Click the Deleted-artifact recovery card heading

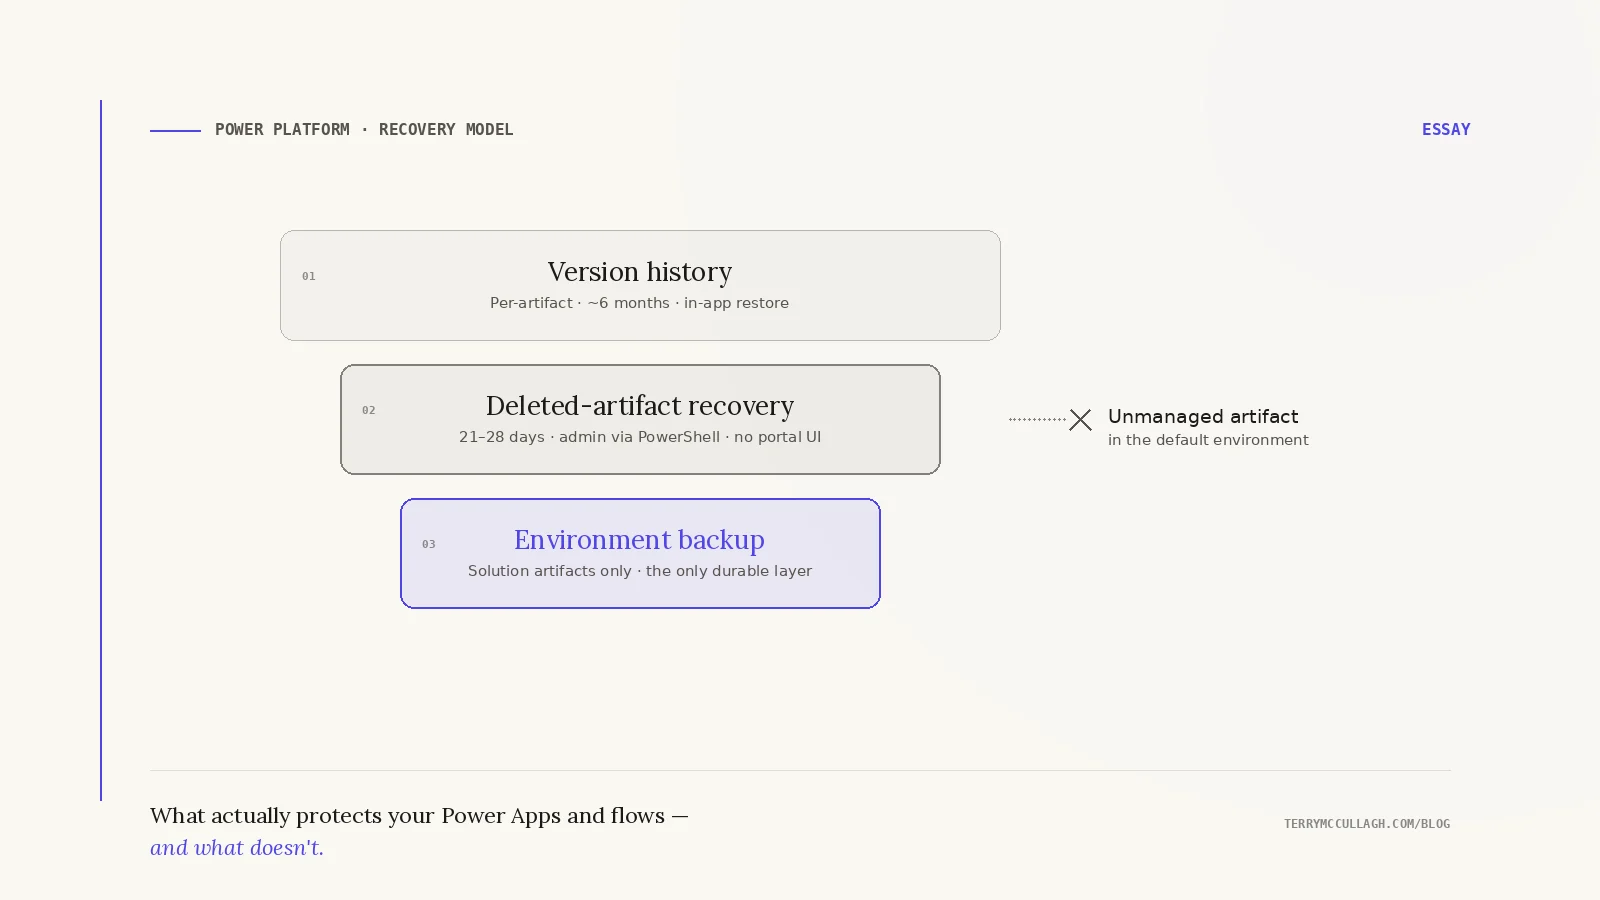pos(640,406)
